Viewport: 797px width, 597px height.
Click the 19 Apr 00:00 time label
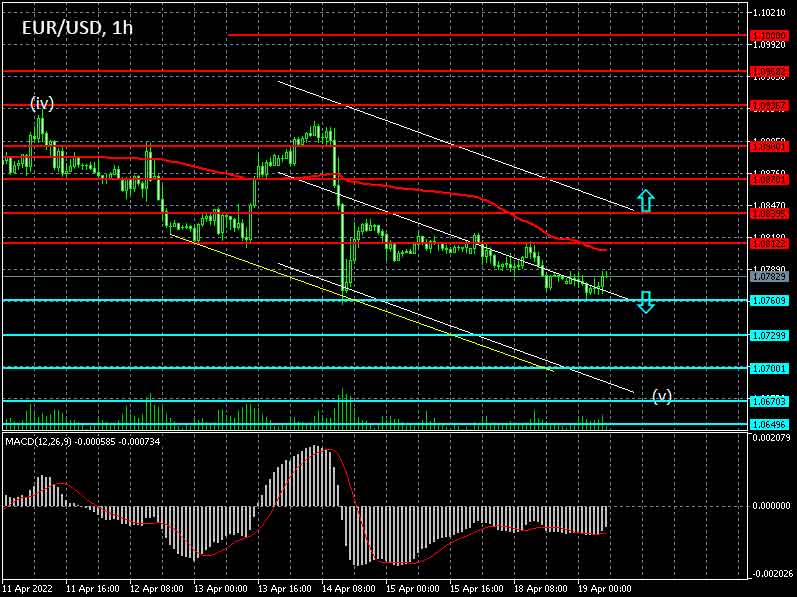click(x=603, y=589)
